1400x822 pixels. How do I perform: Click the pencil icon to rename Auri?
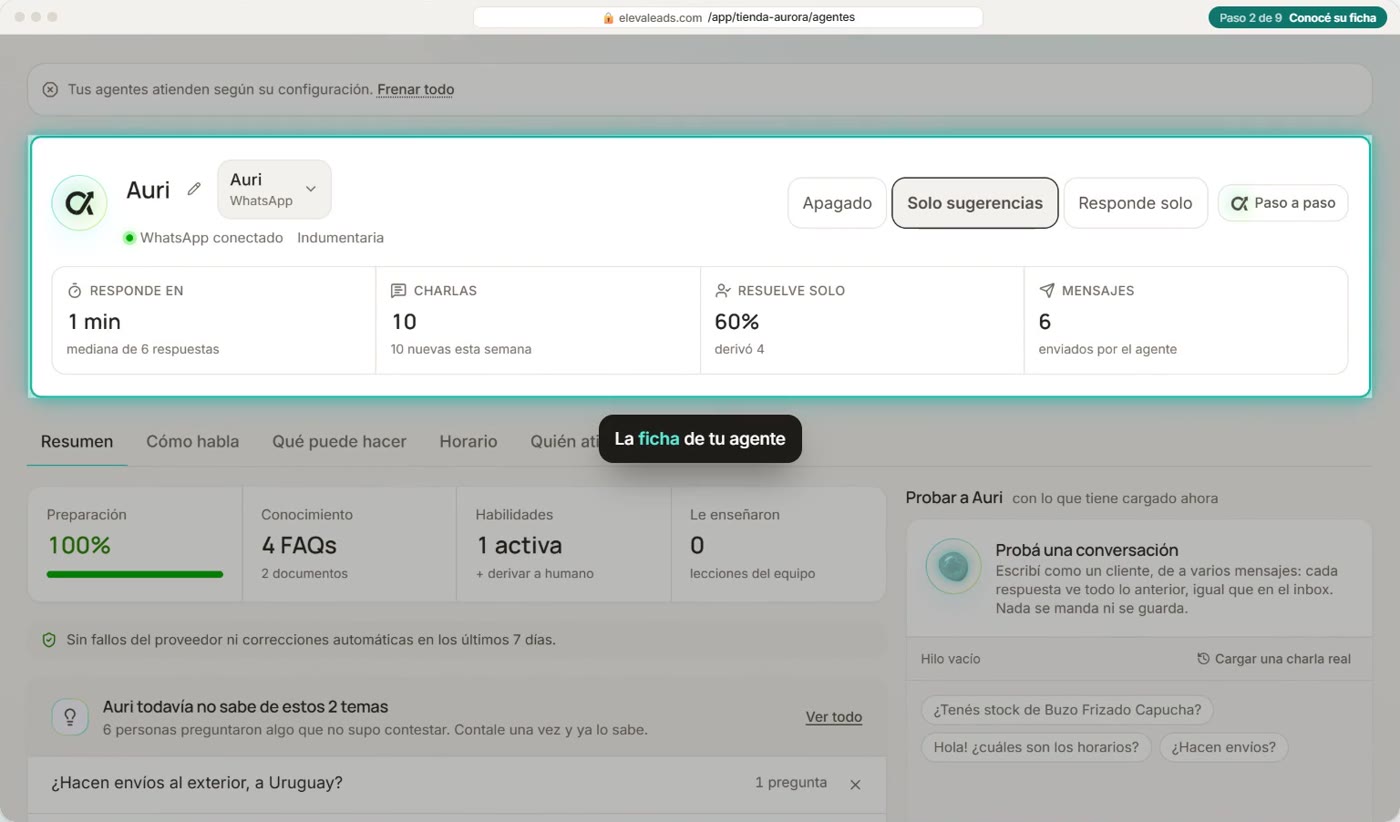coord(194,189)
